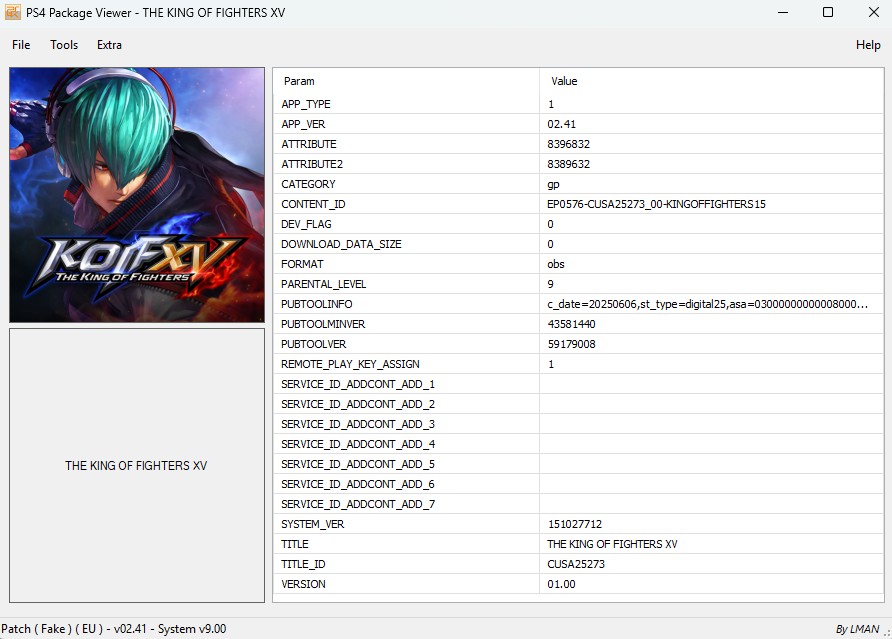Click the KOF XV cover art thumbnail

137,195
